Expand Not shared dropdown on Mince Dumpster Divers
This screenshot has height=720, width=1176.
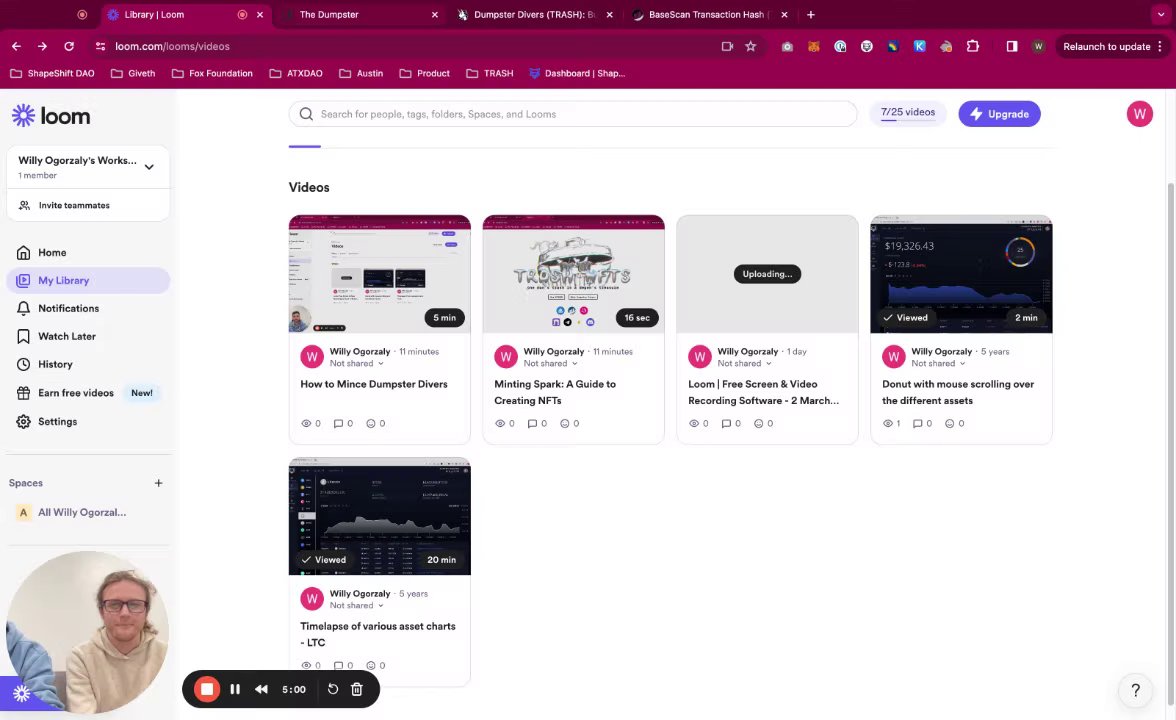(357, 364)
